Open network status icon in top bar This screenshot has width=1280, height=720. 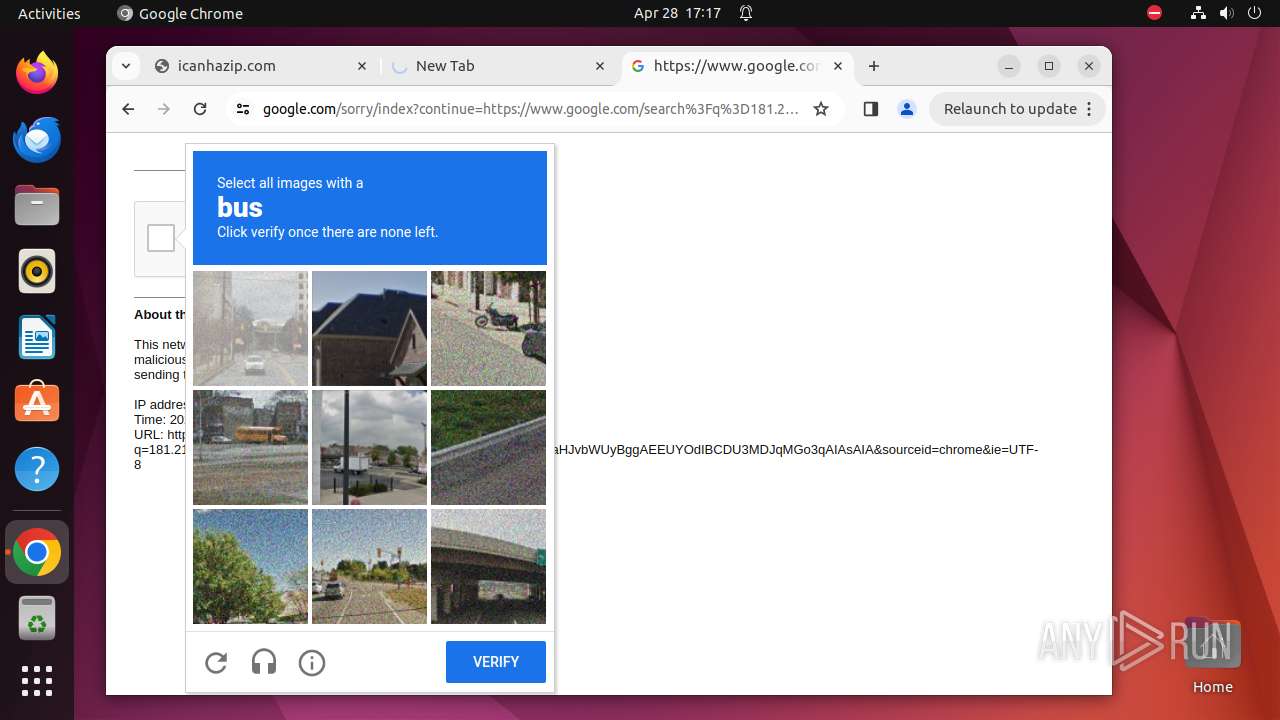[x=1198, y=13]
